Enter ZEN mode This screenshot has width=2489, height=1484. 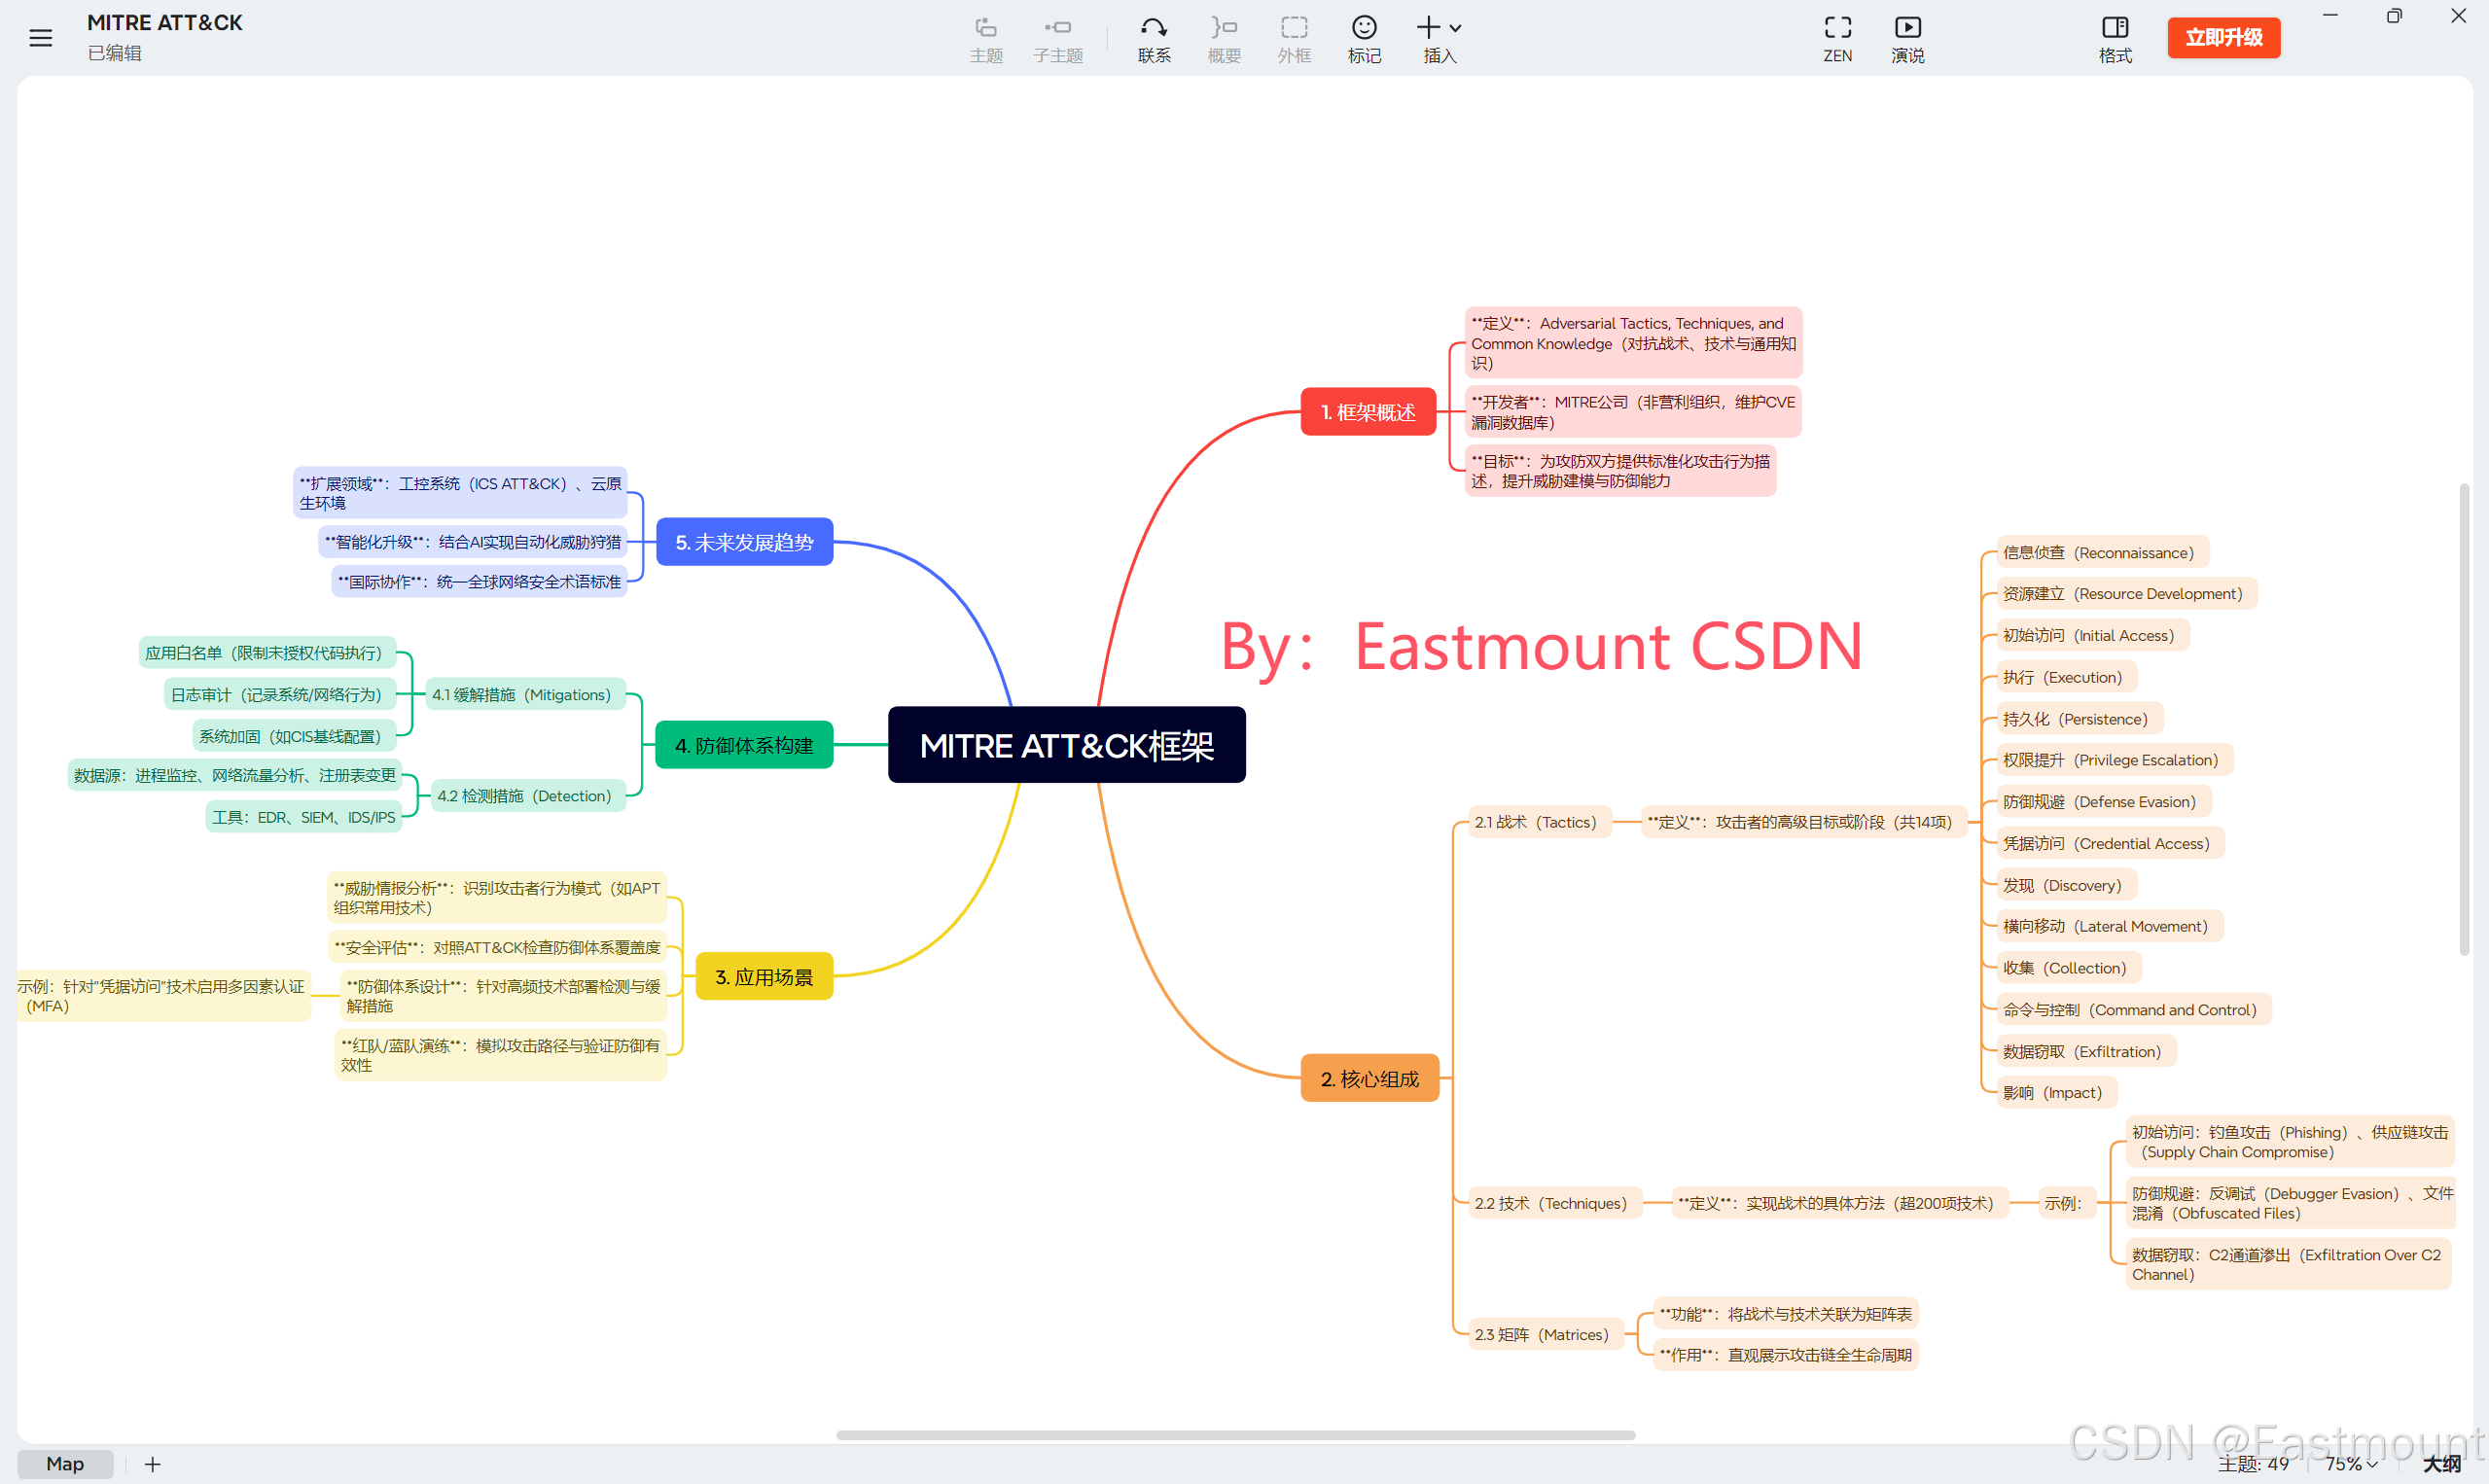pyautogui.click(x=1836, y=28)
